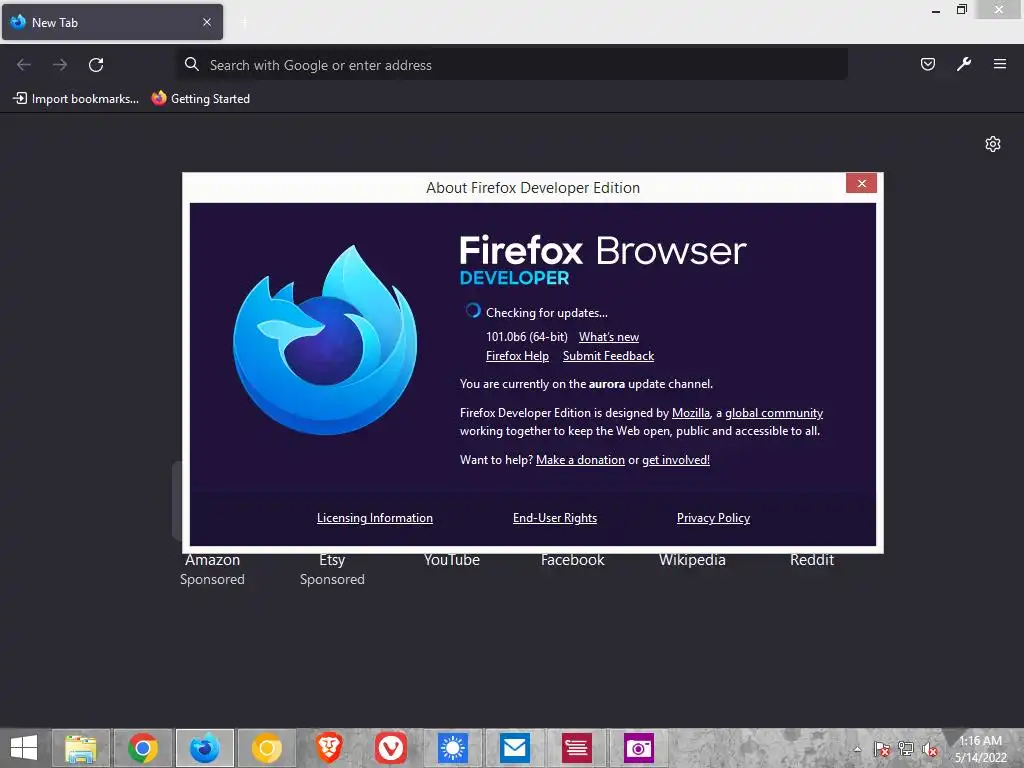Click the Firefox Developer Edition logo
1024x768 pixels.
[325, 340]
